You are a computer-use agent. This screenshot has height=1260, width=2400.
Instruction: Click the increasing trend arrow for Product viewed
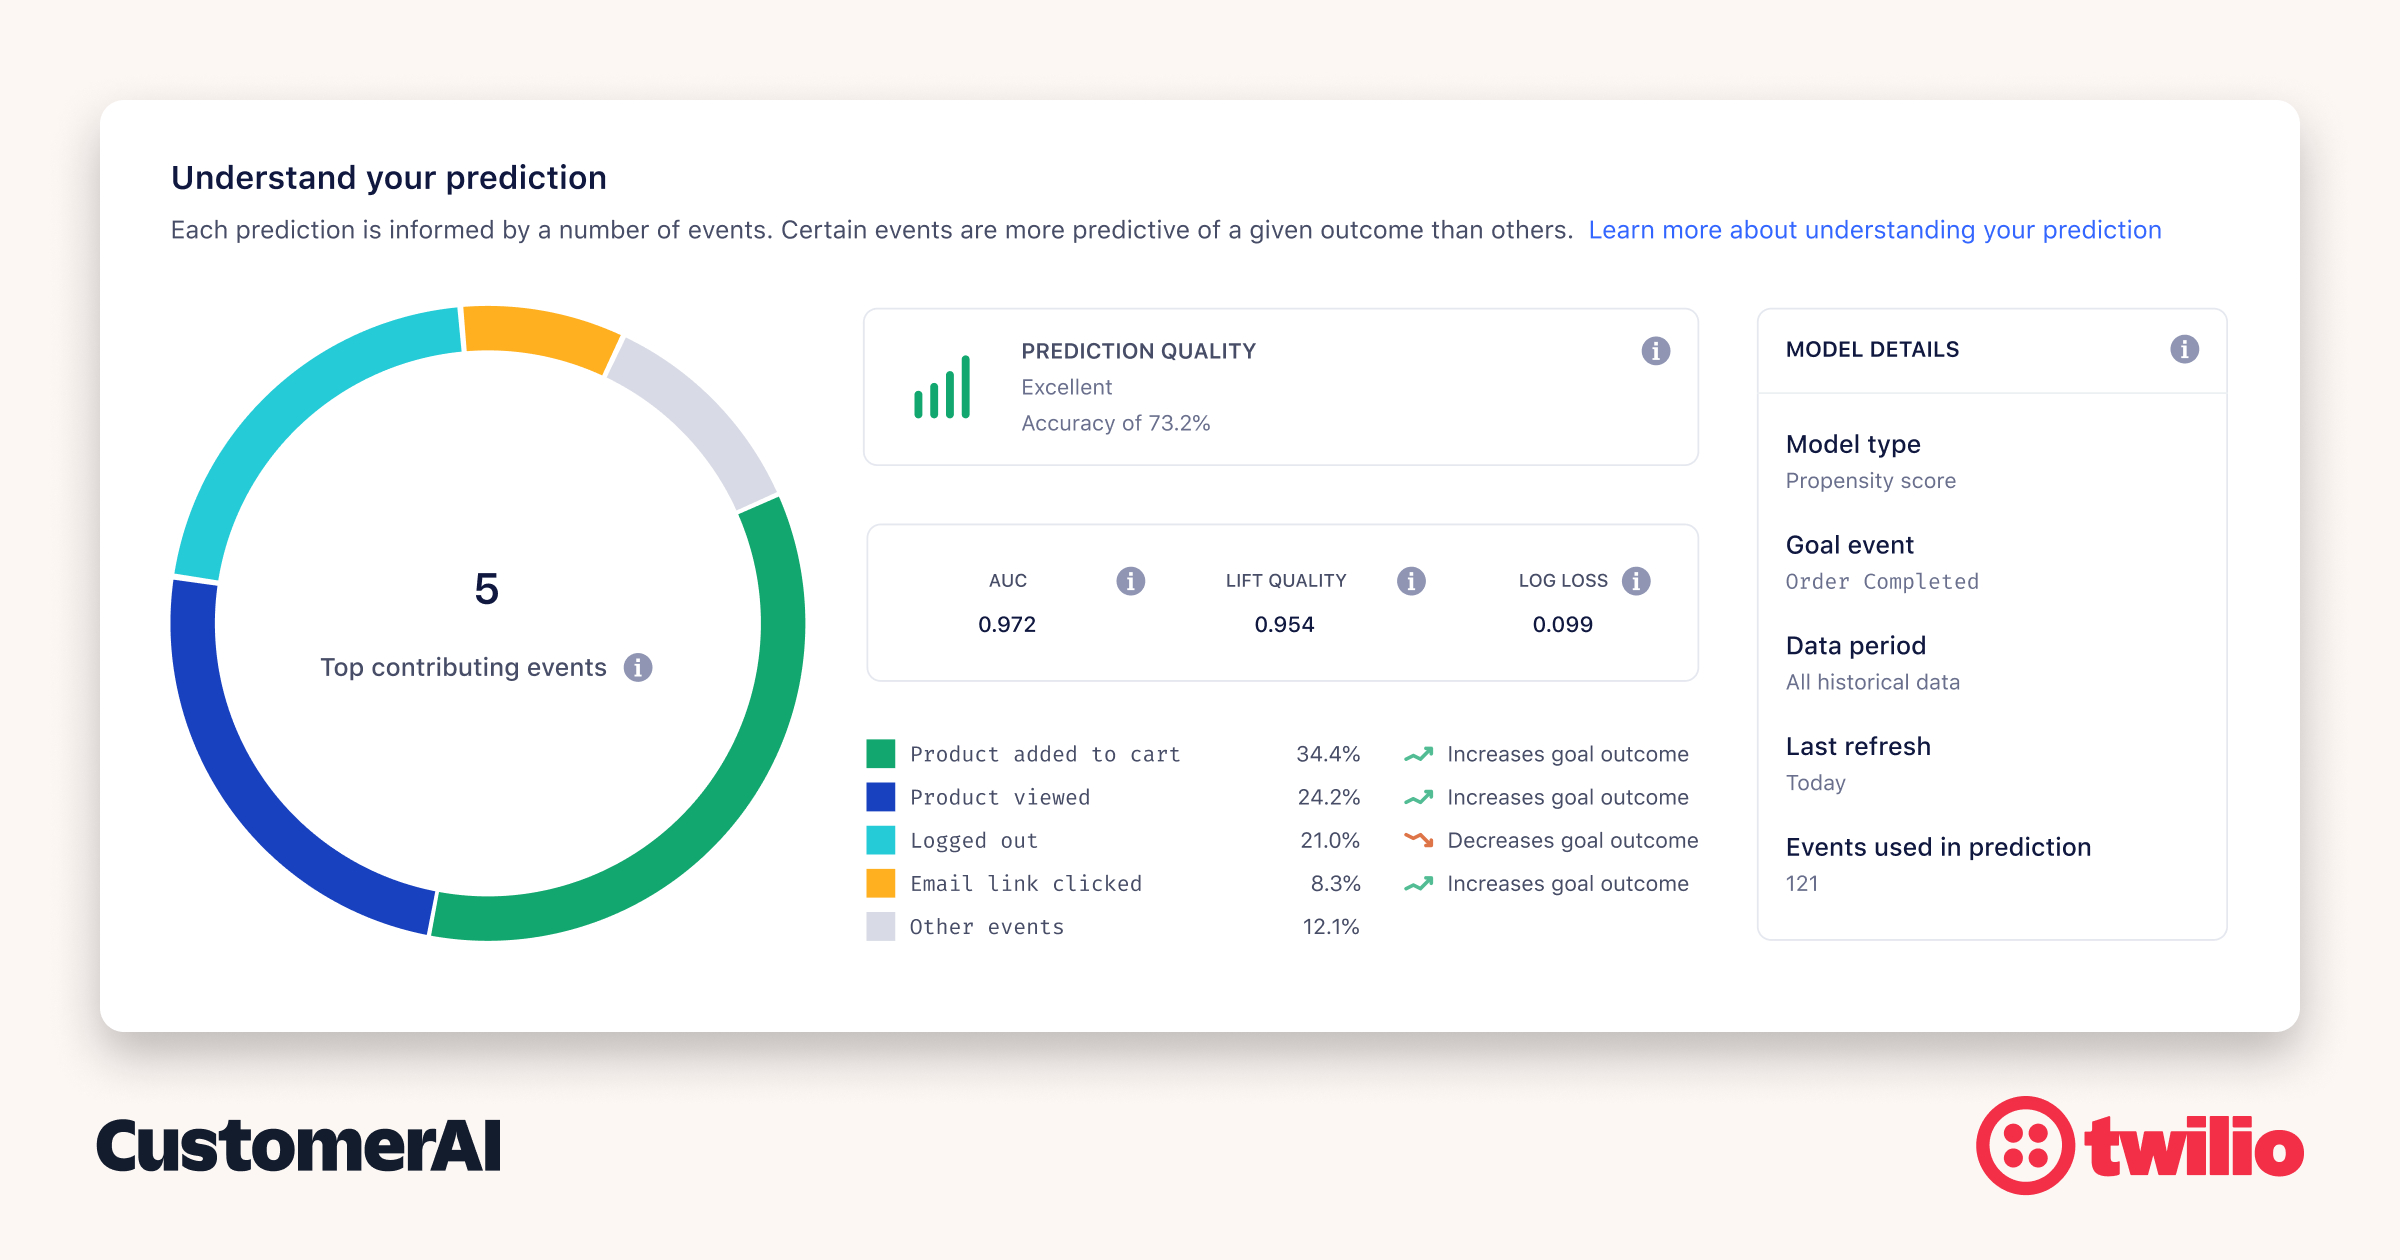[1418, 797]
